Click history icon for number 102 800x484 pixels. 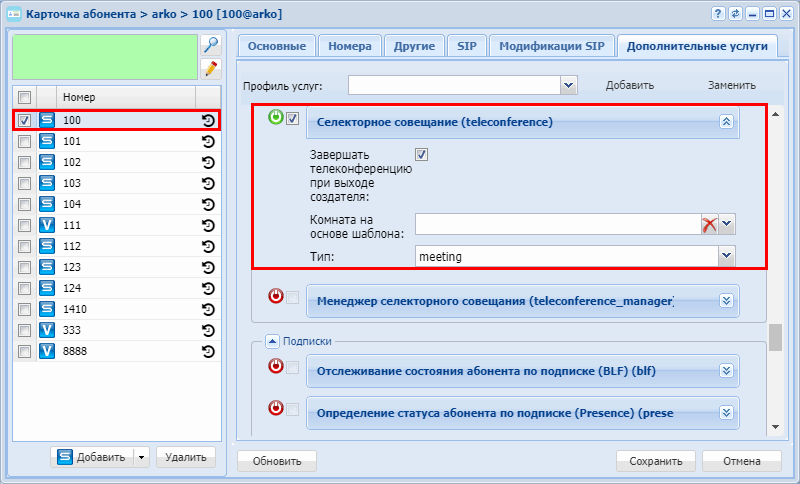pyautogui.click(x=208, y=162)
